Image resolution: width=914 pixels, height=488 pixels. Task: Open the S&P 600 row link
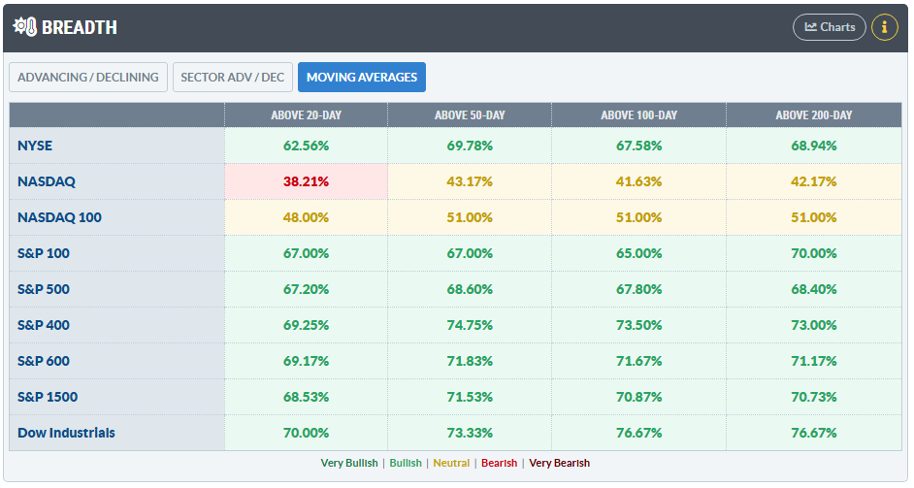coord(44,361)
